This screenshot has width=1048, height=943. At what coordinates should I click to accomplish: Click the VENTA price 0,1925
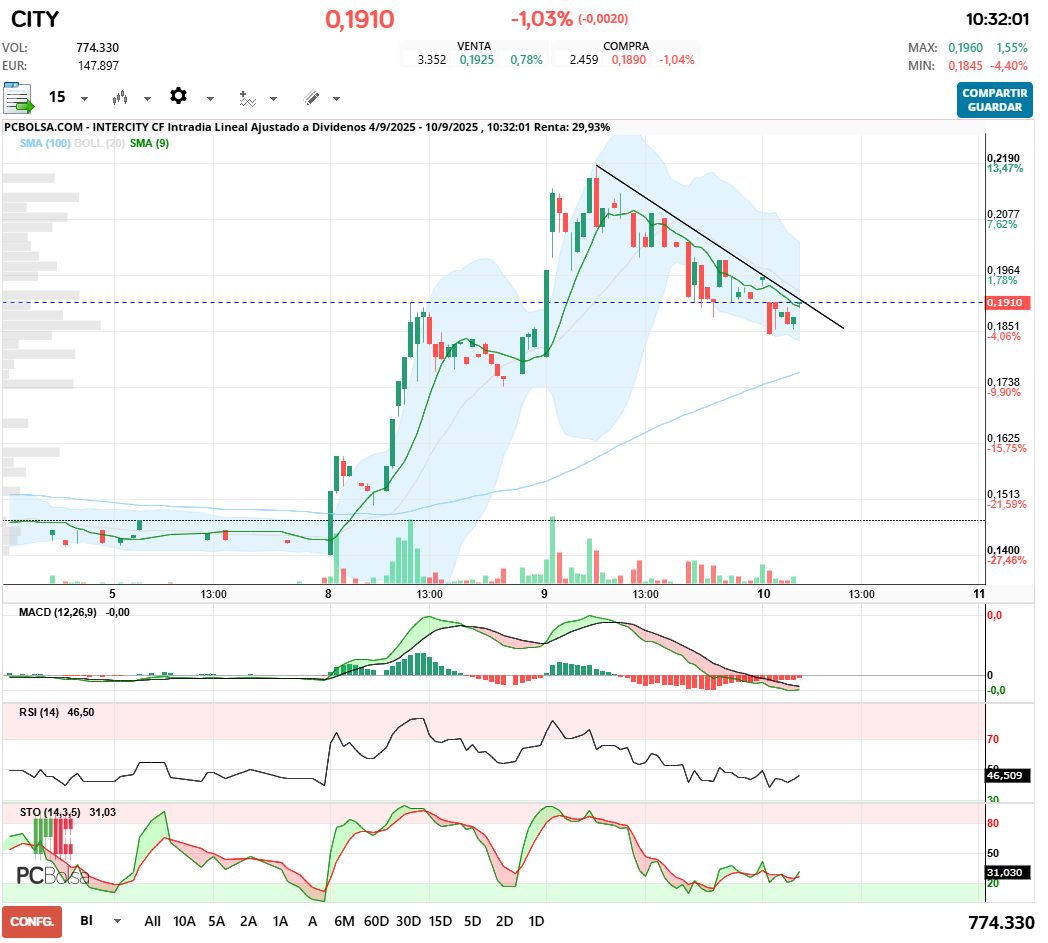coord(477,59)
